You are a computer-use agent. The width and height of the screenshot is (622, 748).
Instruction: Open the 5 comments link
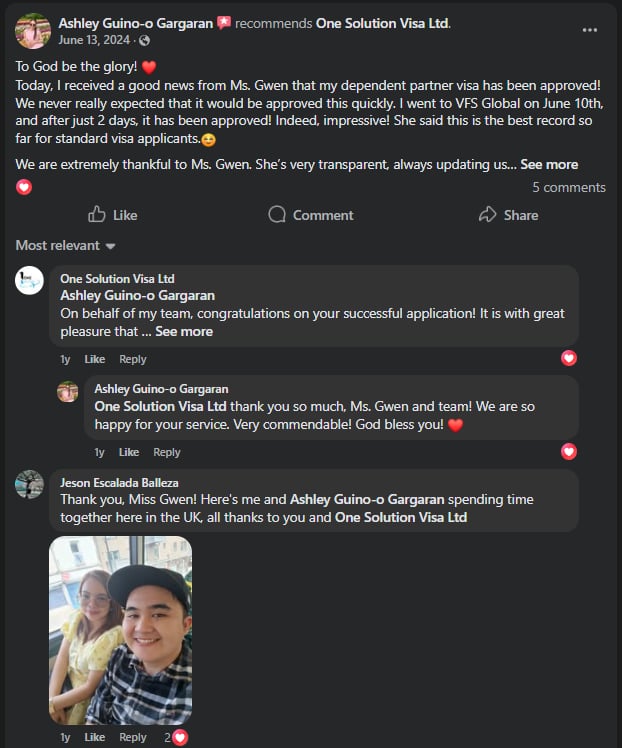[568, 187]
